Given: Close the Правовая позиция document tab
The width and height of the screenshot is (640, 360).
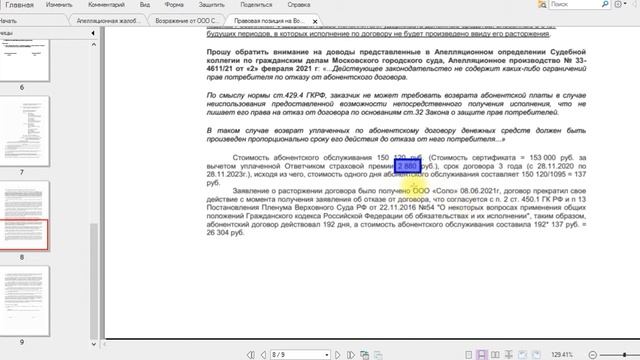Looking at the screenshot, I should point(315,21).
